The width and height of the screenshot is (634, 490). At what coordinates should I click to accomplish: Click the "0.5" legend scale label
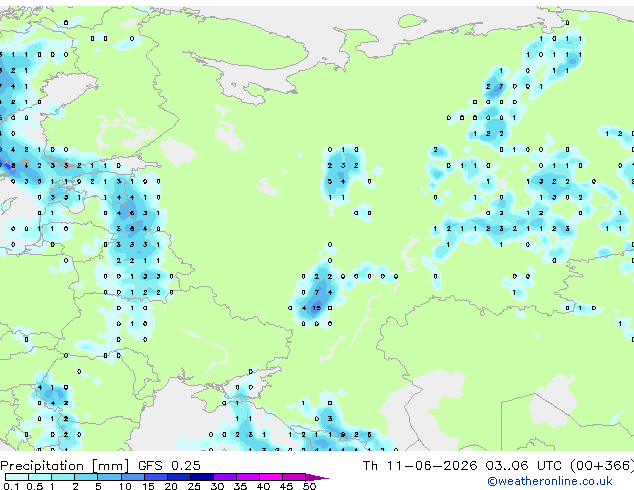click(x=35, y=486)
